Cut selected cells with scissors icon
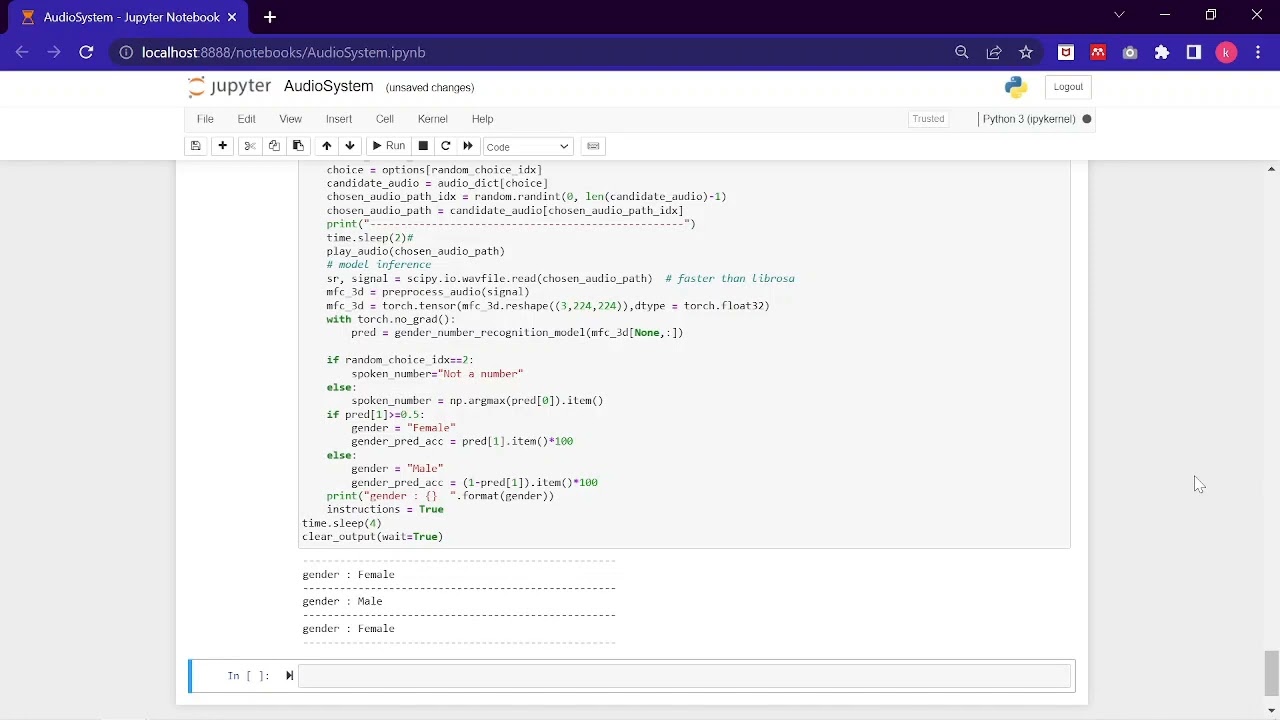Image resolution: width=1280 pixels, height=720 pixels. tap(250, 146)
